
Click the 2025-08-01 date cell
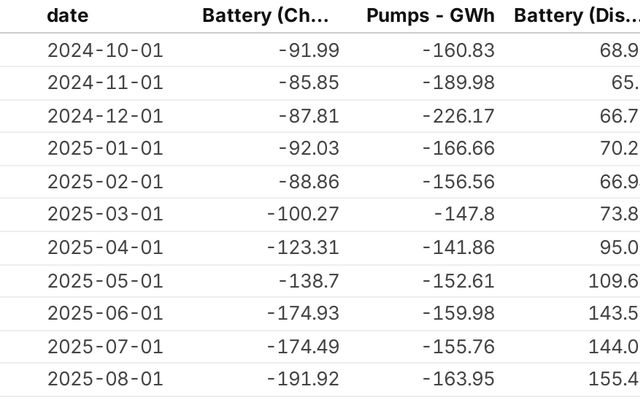click(x=105, y=379)
